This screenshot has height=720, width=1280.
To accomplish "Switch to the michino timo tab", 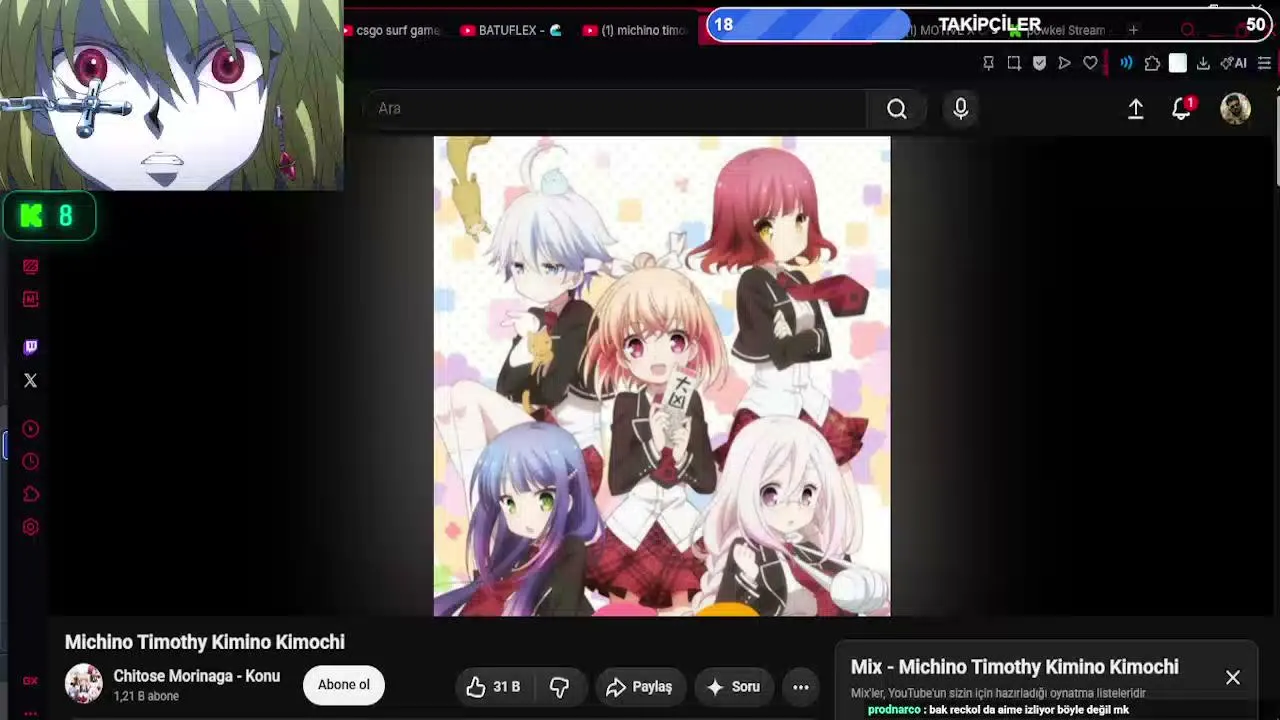I will click(x=636, y=30).
